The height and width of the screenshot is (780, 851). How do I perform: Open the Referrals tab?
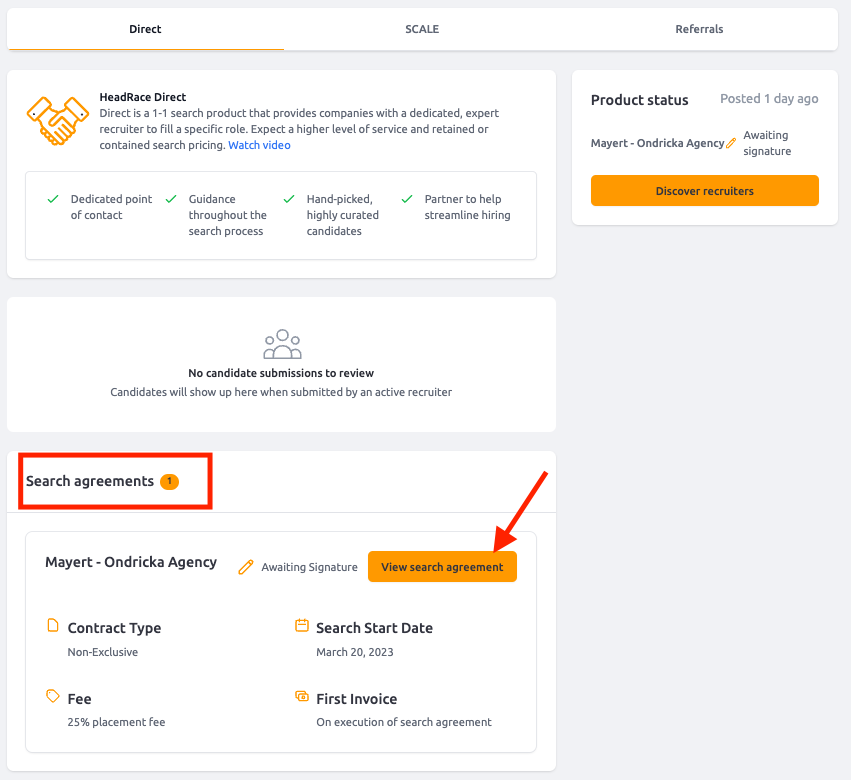coord(699,29)
